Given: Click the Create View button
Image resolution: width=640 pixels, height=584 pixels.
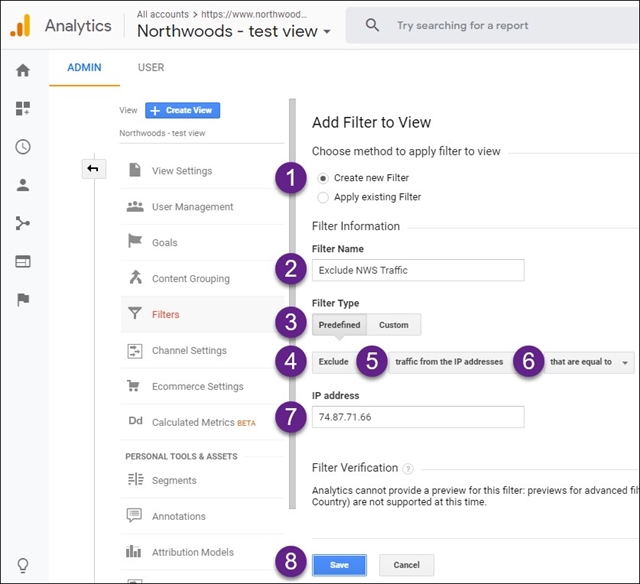Looking at the screenshot, I should pyautogui.click(x=182, y=110).
